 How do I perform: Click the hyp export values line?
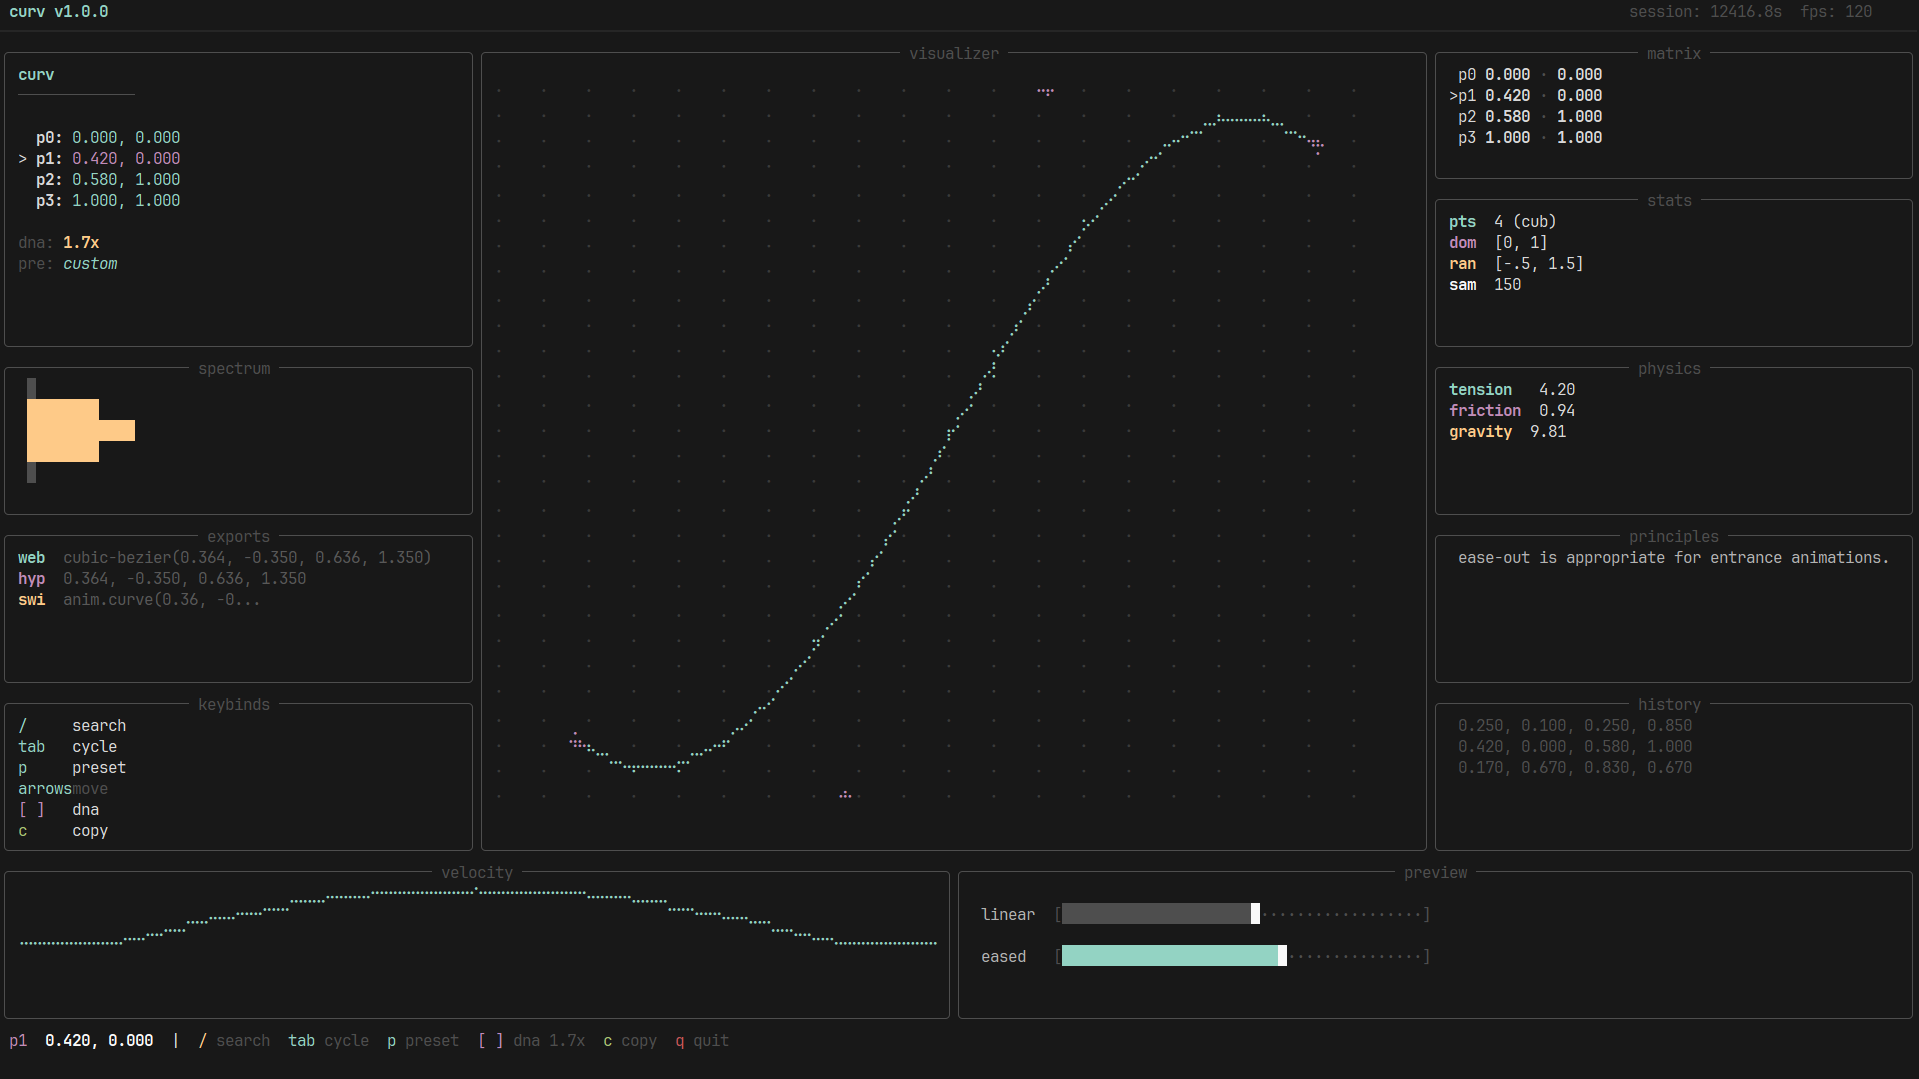pos(162,579)
